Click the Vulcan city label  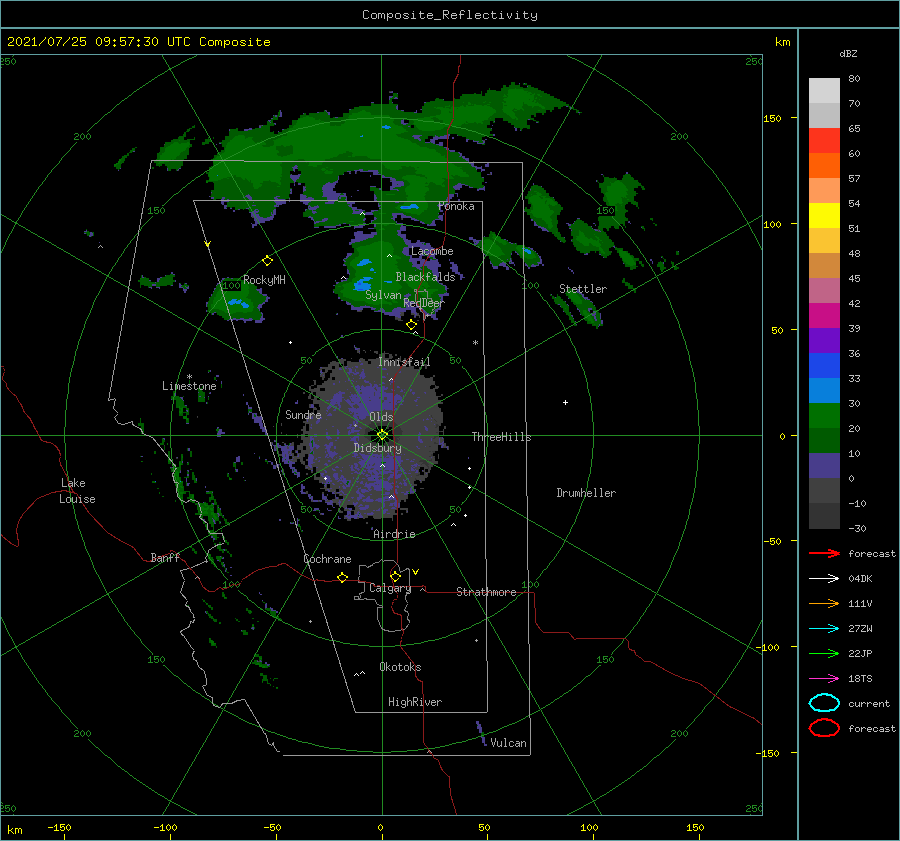tap(509, 743)
